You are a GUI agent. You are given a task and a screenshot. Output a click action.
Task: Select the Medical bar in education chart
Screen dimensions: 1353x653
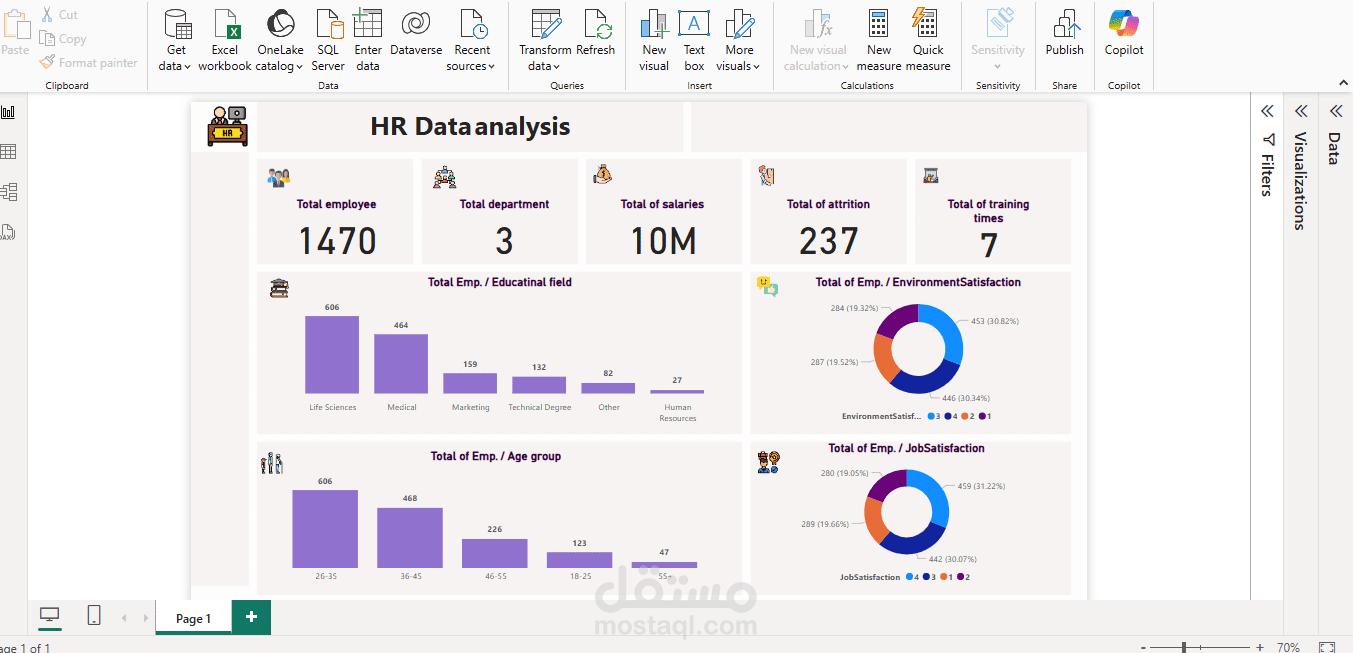tap(401, 364)
